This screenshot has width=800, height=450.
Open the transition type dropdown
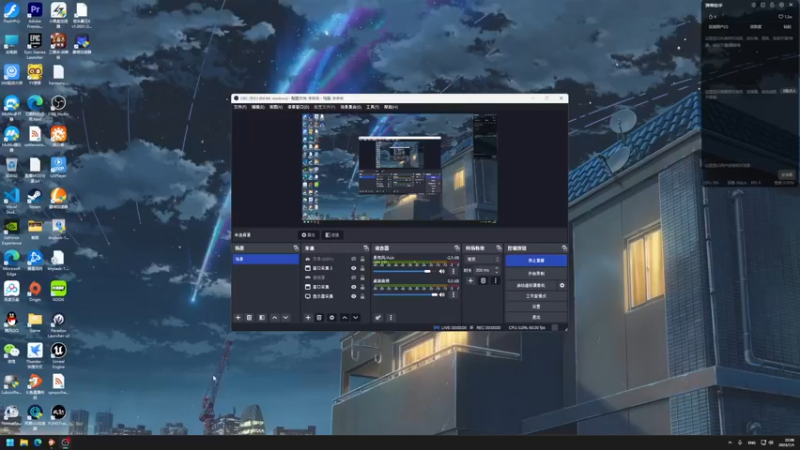(x=482, y=260)
